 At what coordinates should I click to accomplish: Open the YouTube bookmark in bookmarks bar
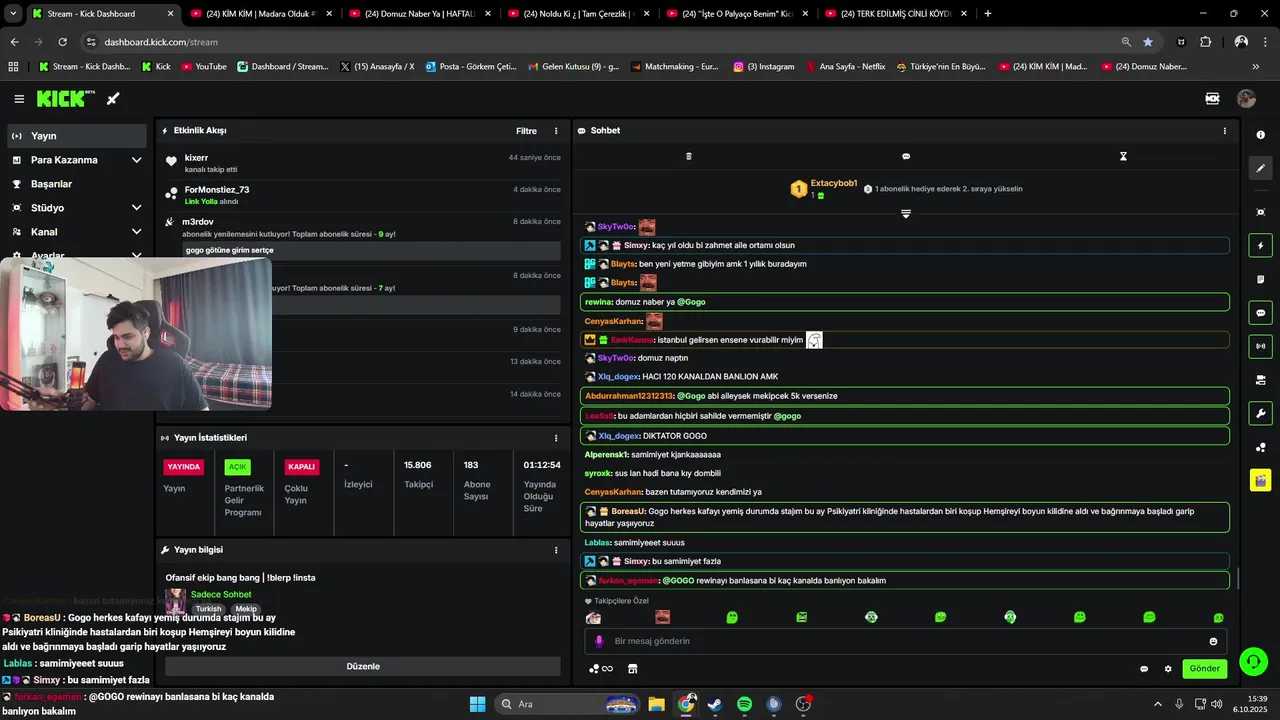[203, 67]
